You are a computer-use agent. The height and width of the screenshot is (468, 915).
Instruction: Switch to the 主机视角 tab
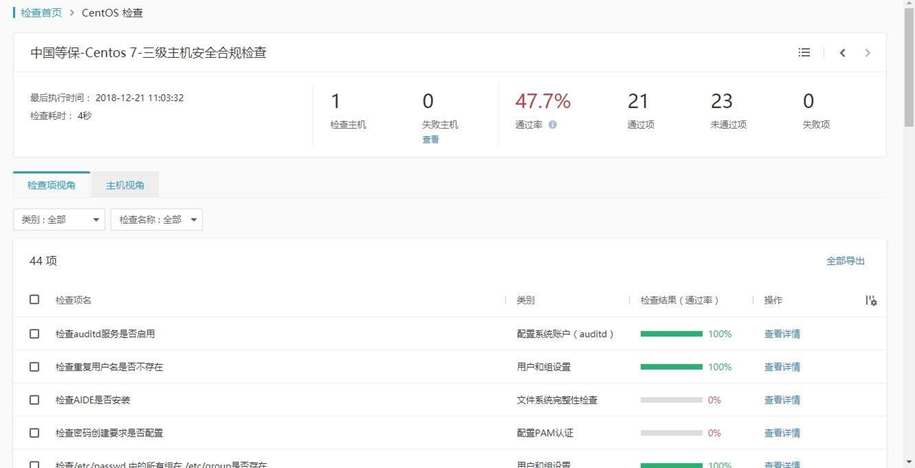point(125,185)
